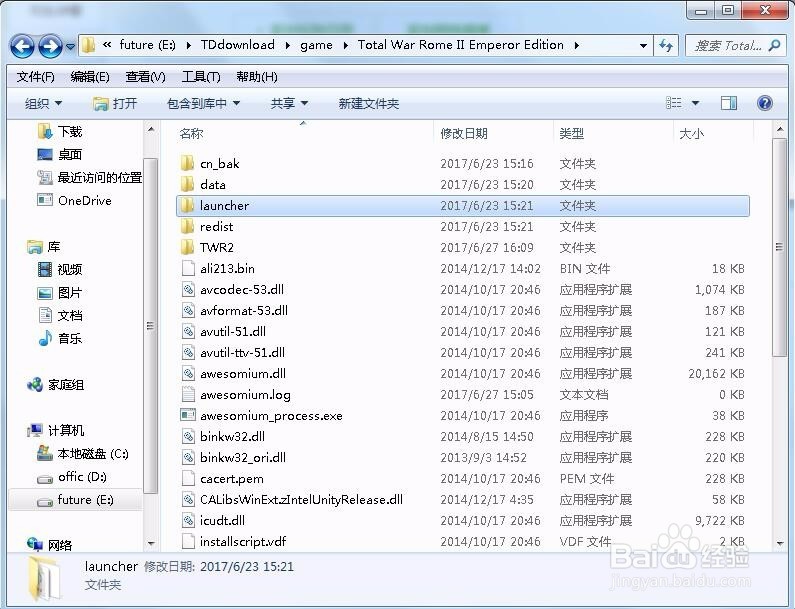Viewport: 795px width, 609px height.
Task: Open the 文件(F) menu
Action: point(35,77)
